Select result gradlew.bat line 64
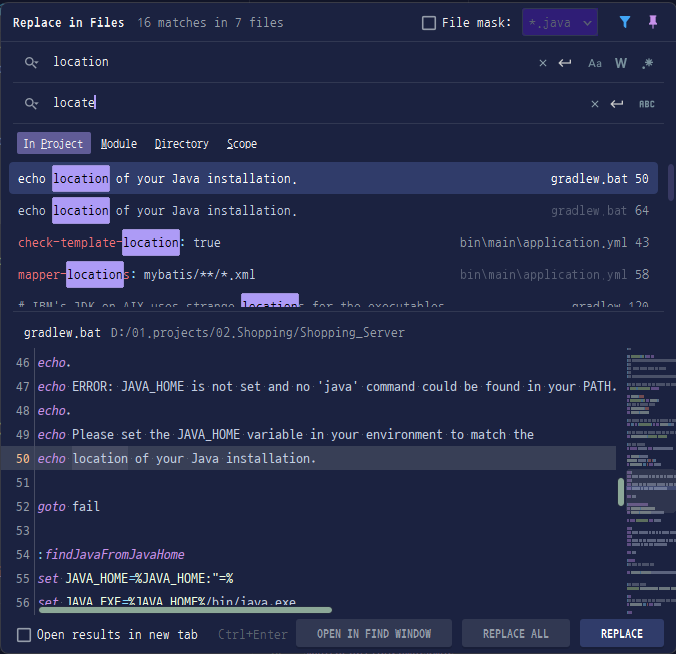 [333, 210]
